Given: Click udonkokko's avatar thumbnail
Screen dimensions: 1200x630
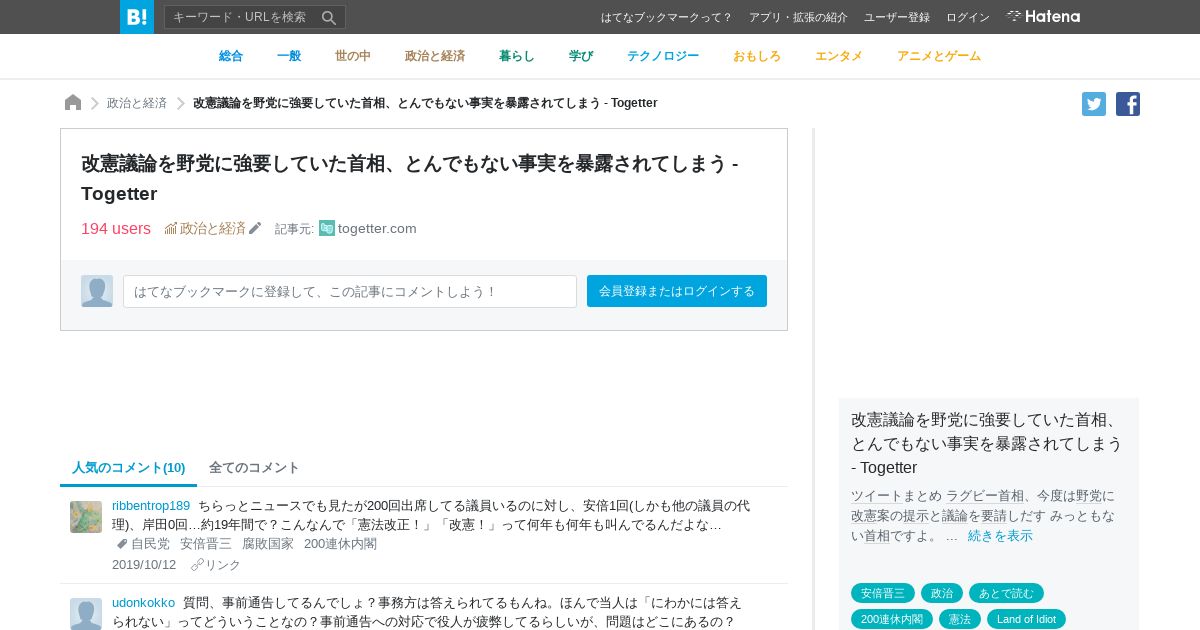Looking at the screenshot, I should tap(86, 614).
